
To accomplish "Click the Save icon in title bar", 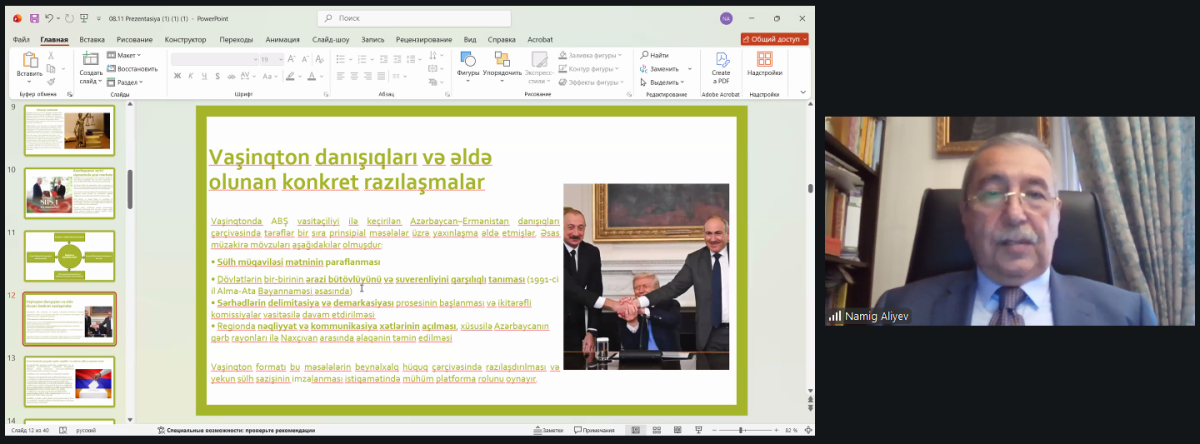I will [x=34, y=18].
